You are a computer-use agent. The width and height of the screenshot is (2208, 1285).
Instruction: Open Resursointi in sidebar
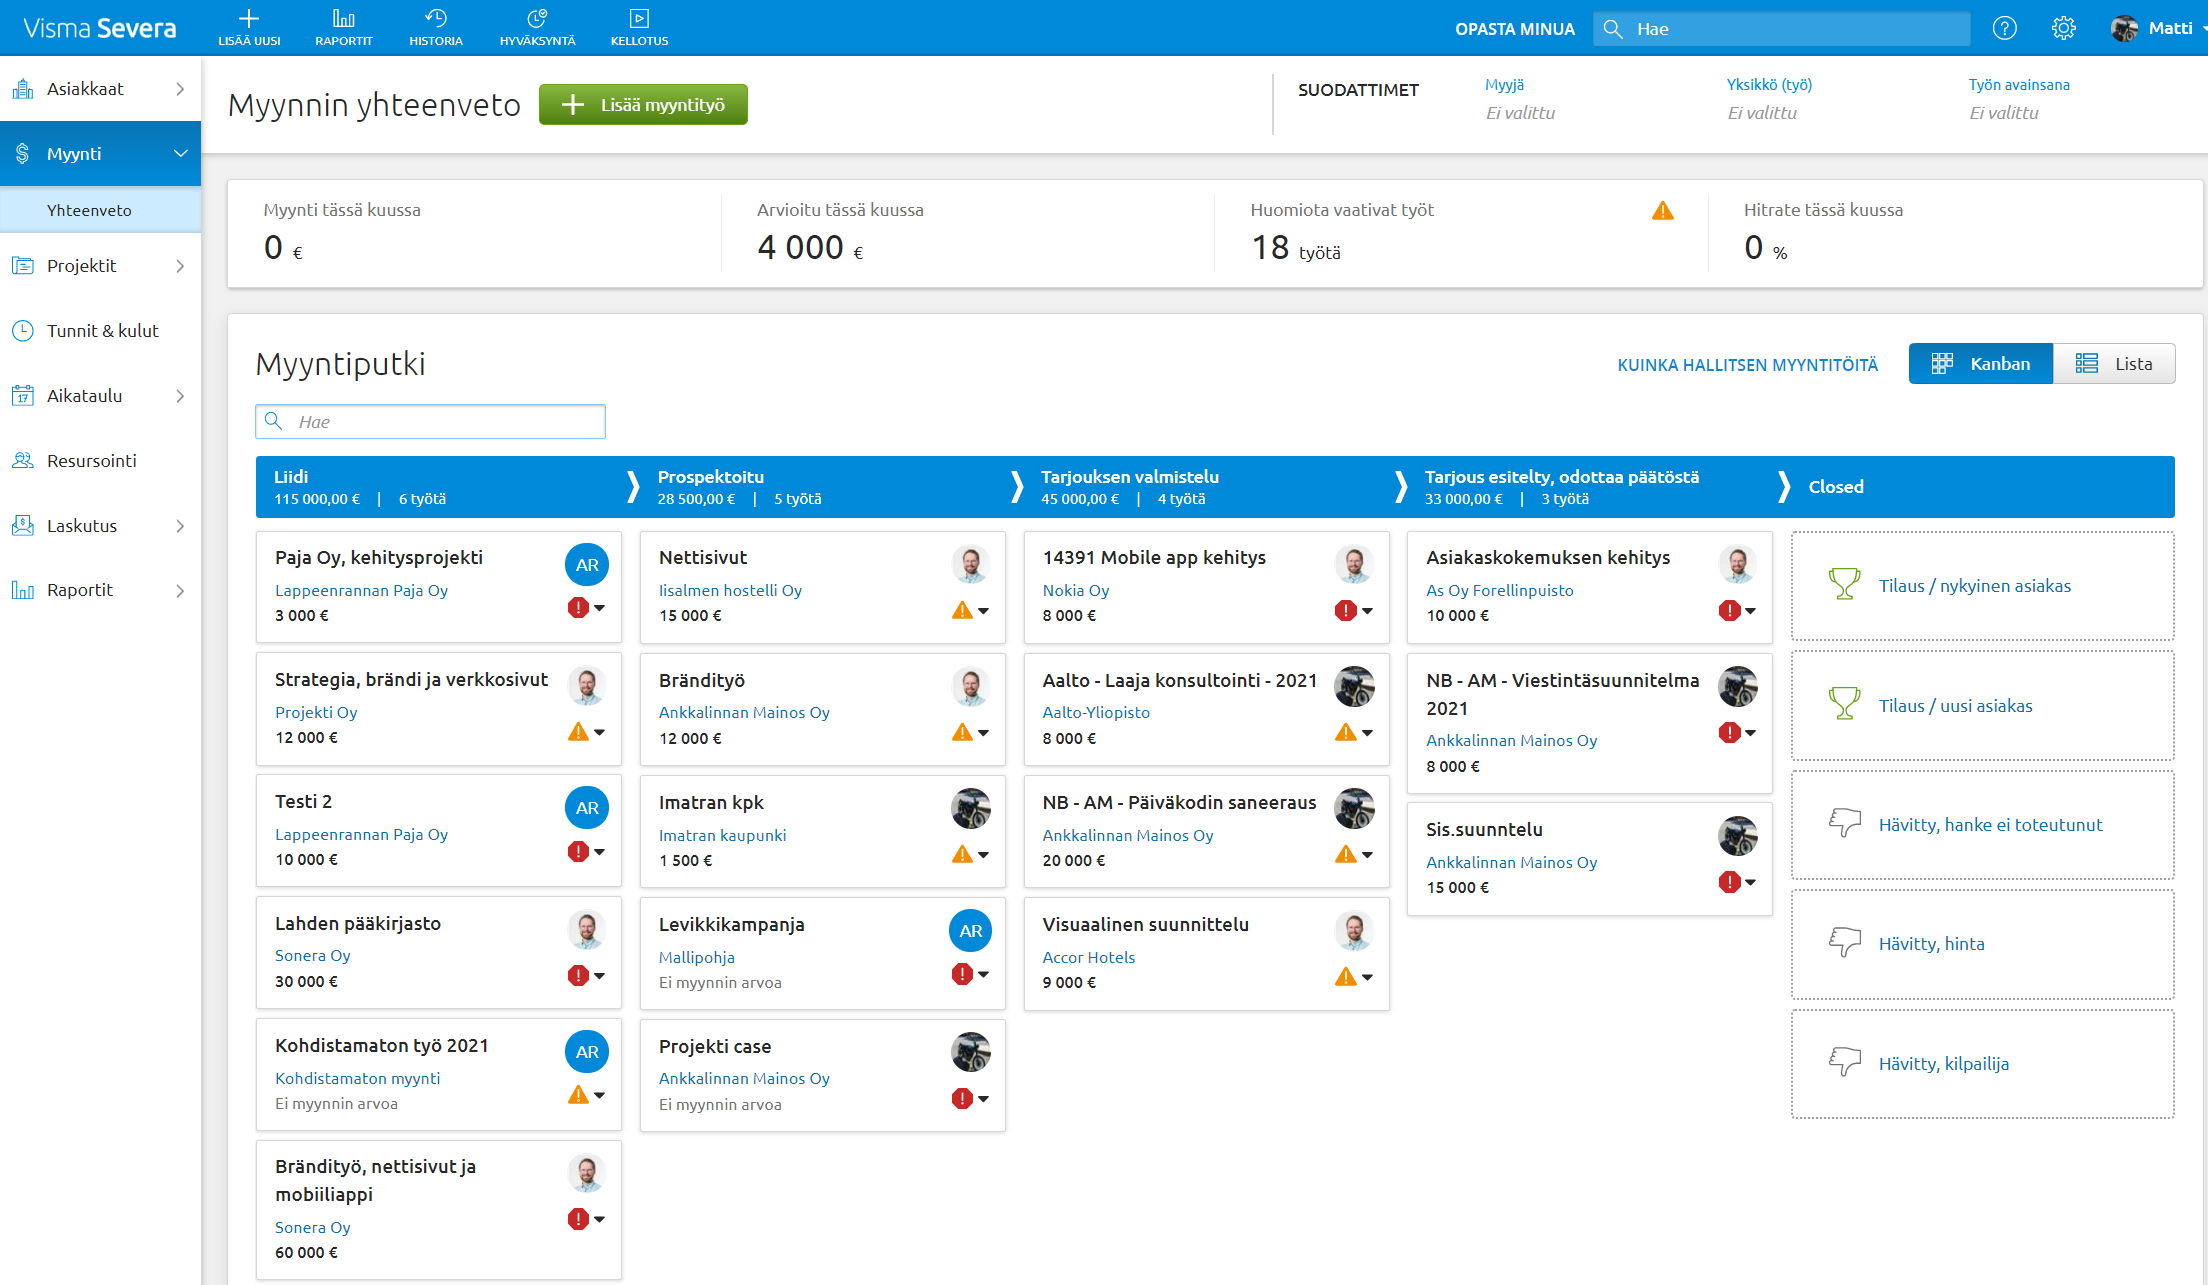(100, 461)
